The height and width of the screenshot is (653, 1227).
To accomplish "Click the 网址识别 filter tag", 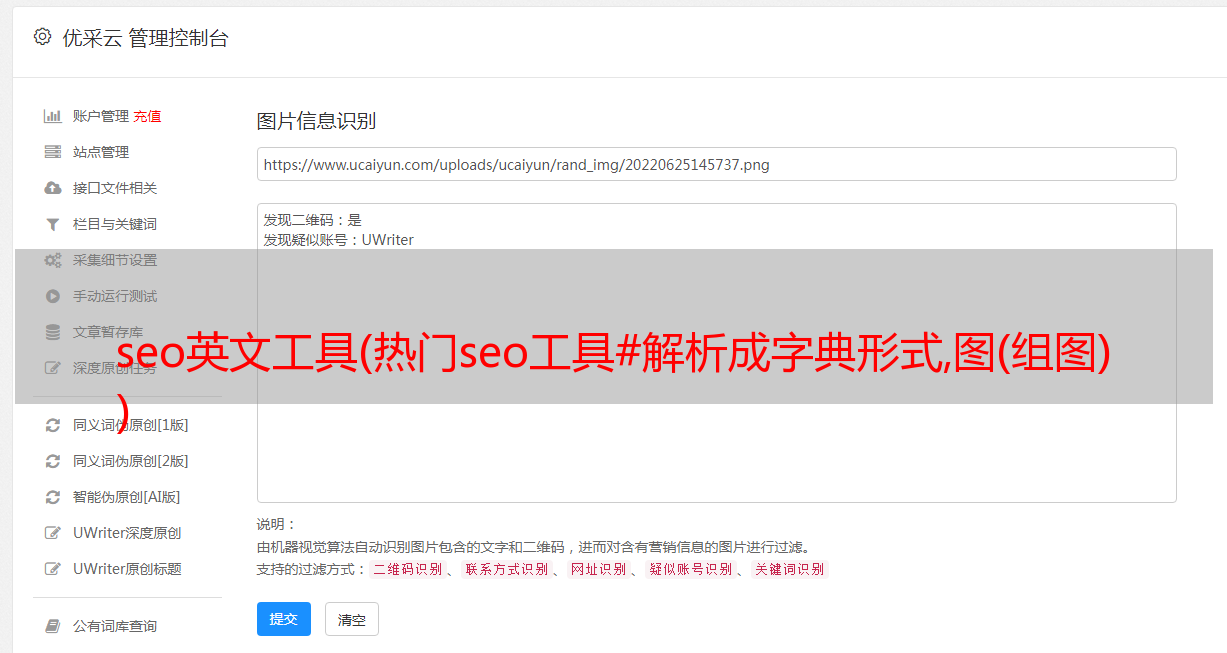I will tap(598, 569).
